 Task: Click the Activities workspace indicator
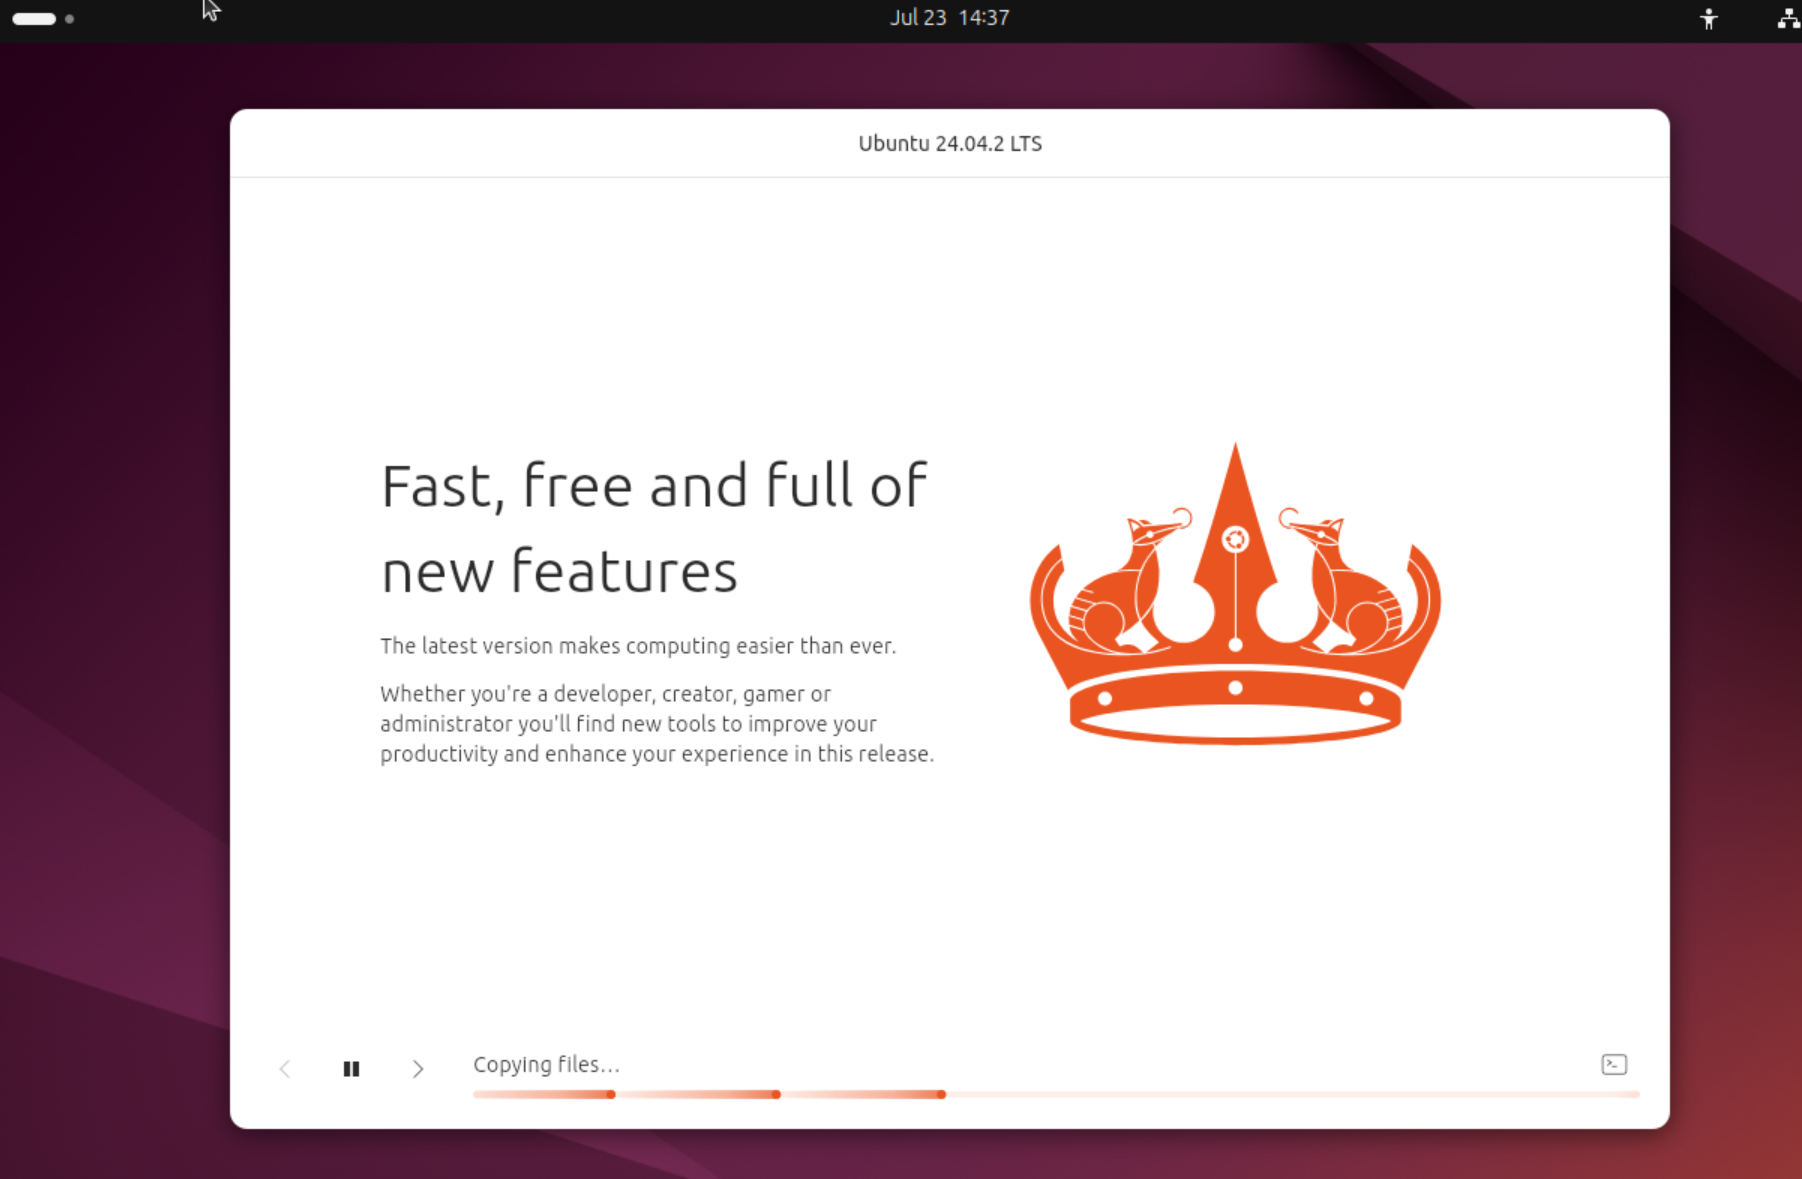click(x=43, y=18)
